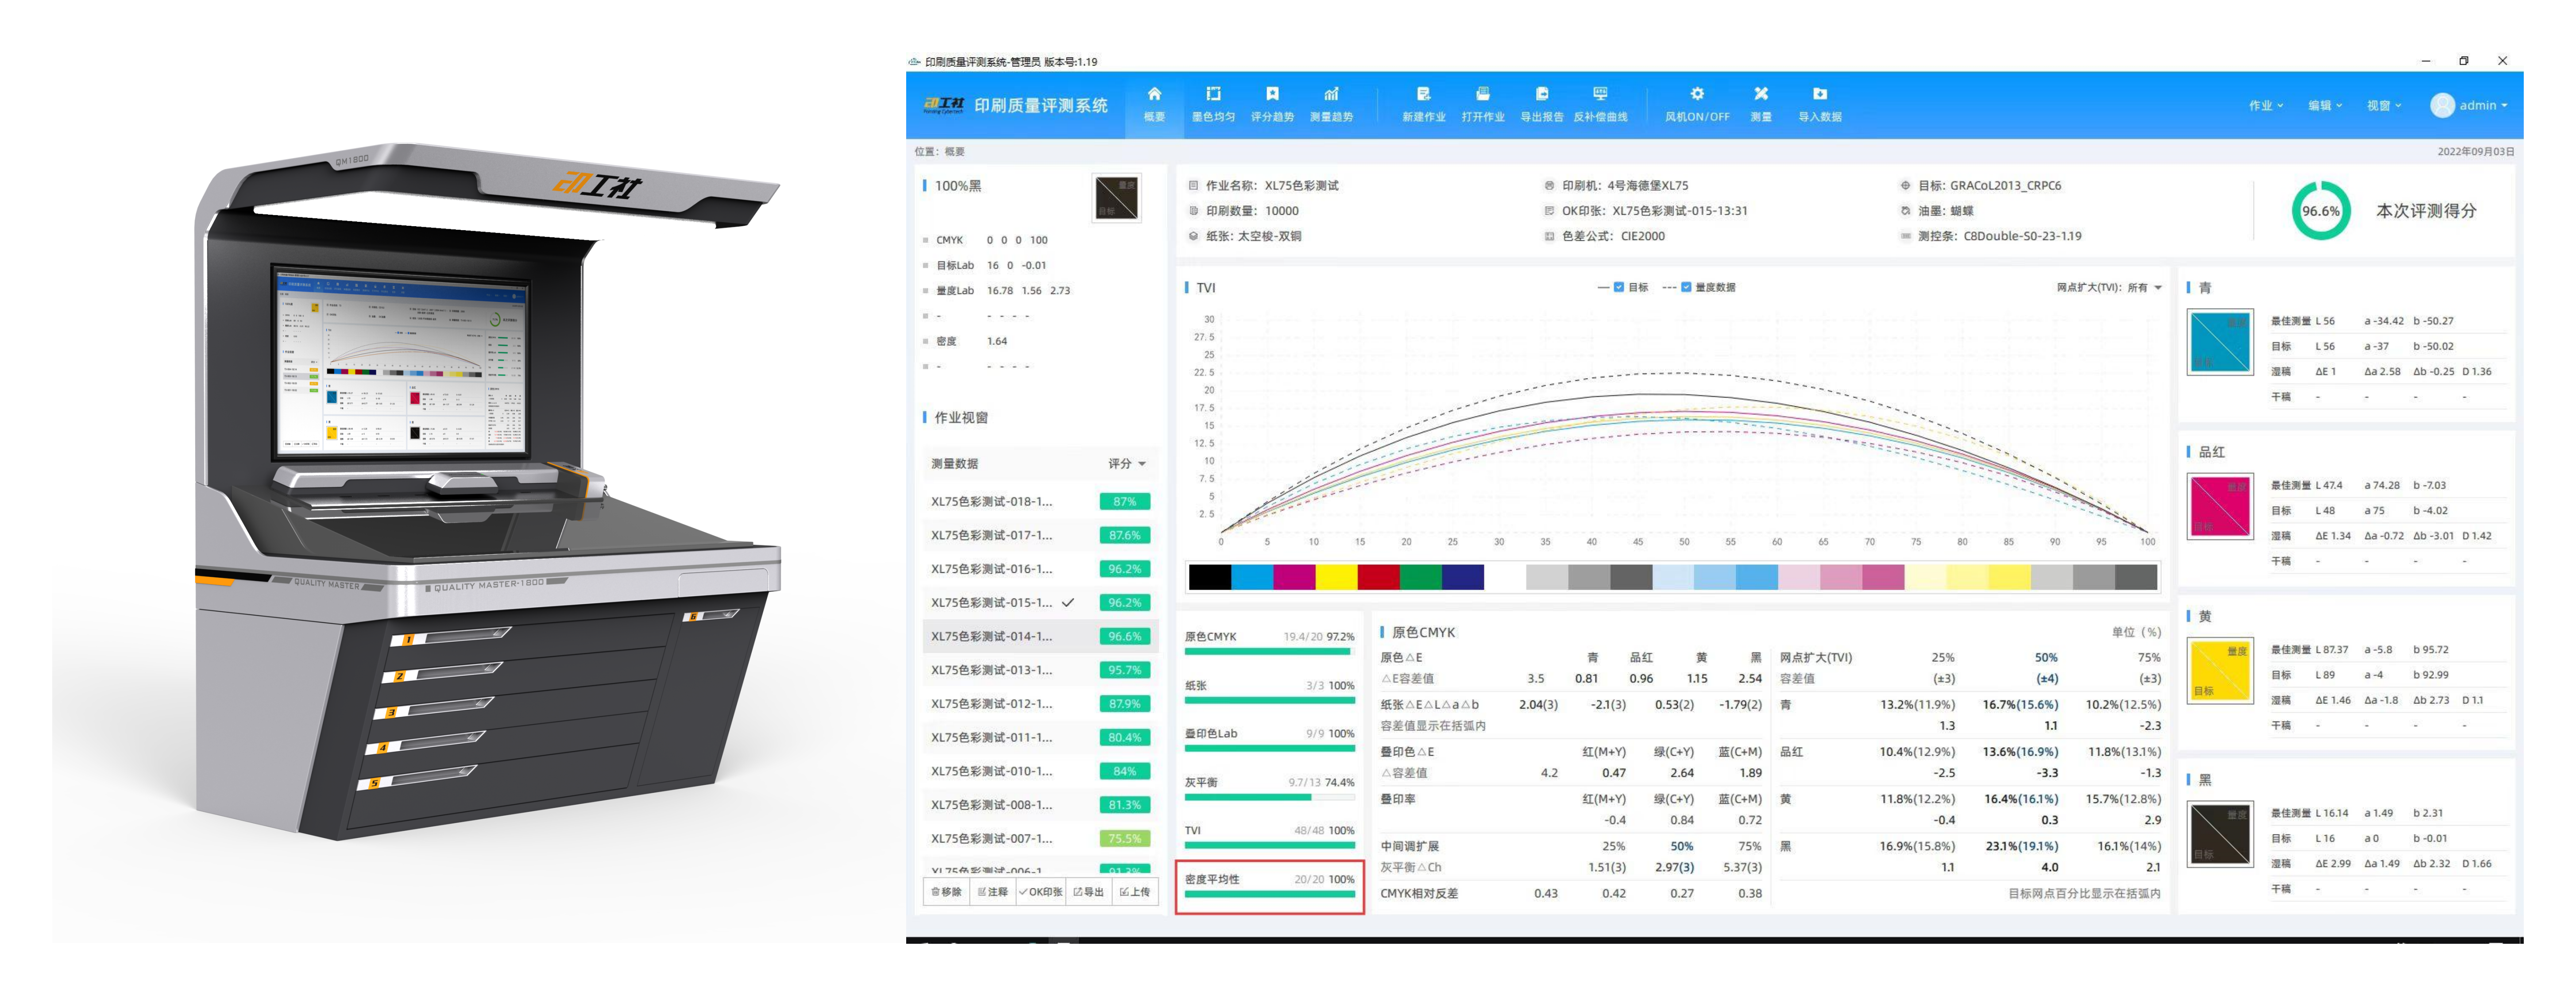The image size is (2576, 996).
Task: Click the 印刷机 printer icon
Action: tap(1549, 186)
